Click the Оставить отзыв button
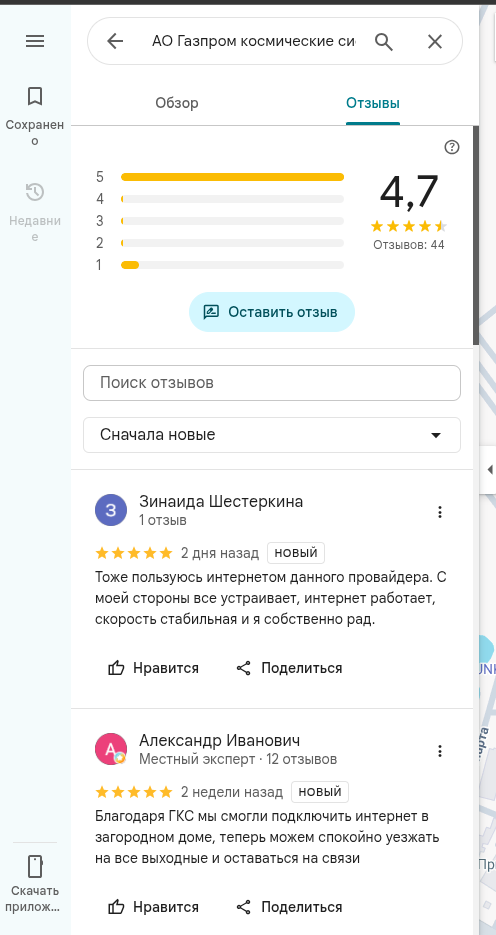Viewport: 496px width, 935px height. [272, 312]
